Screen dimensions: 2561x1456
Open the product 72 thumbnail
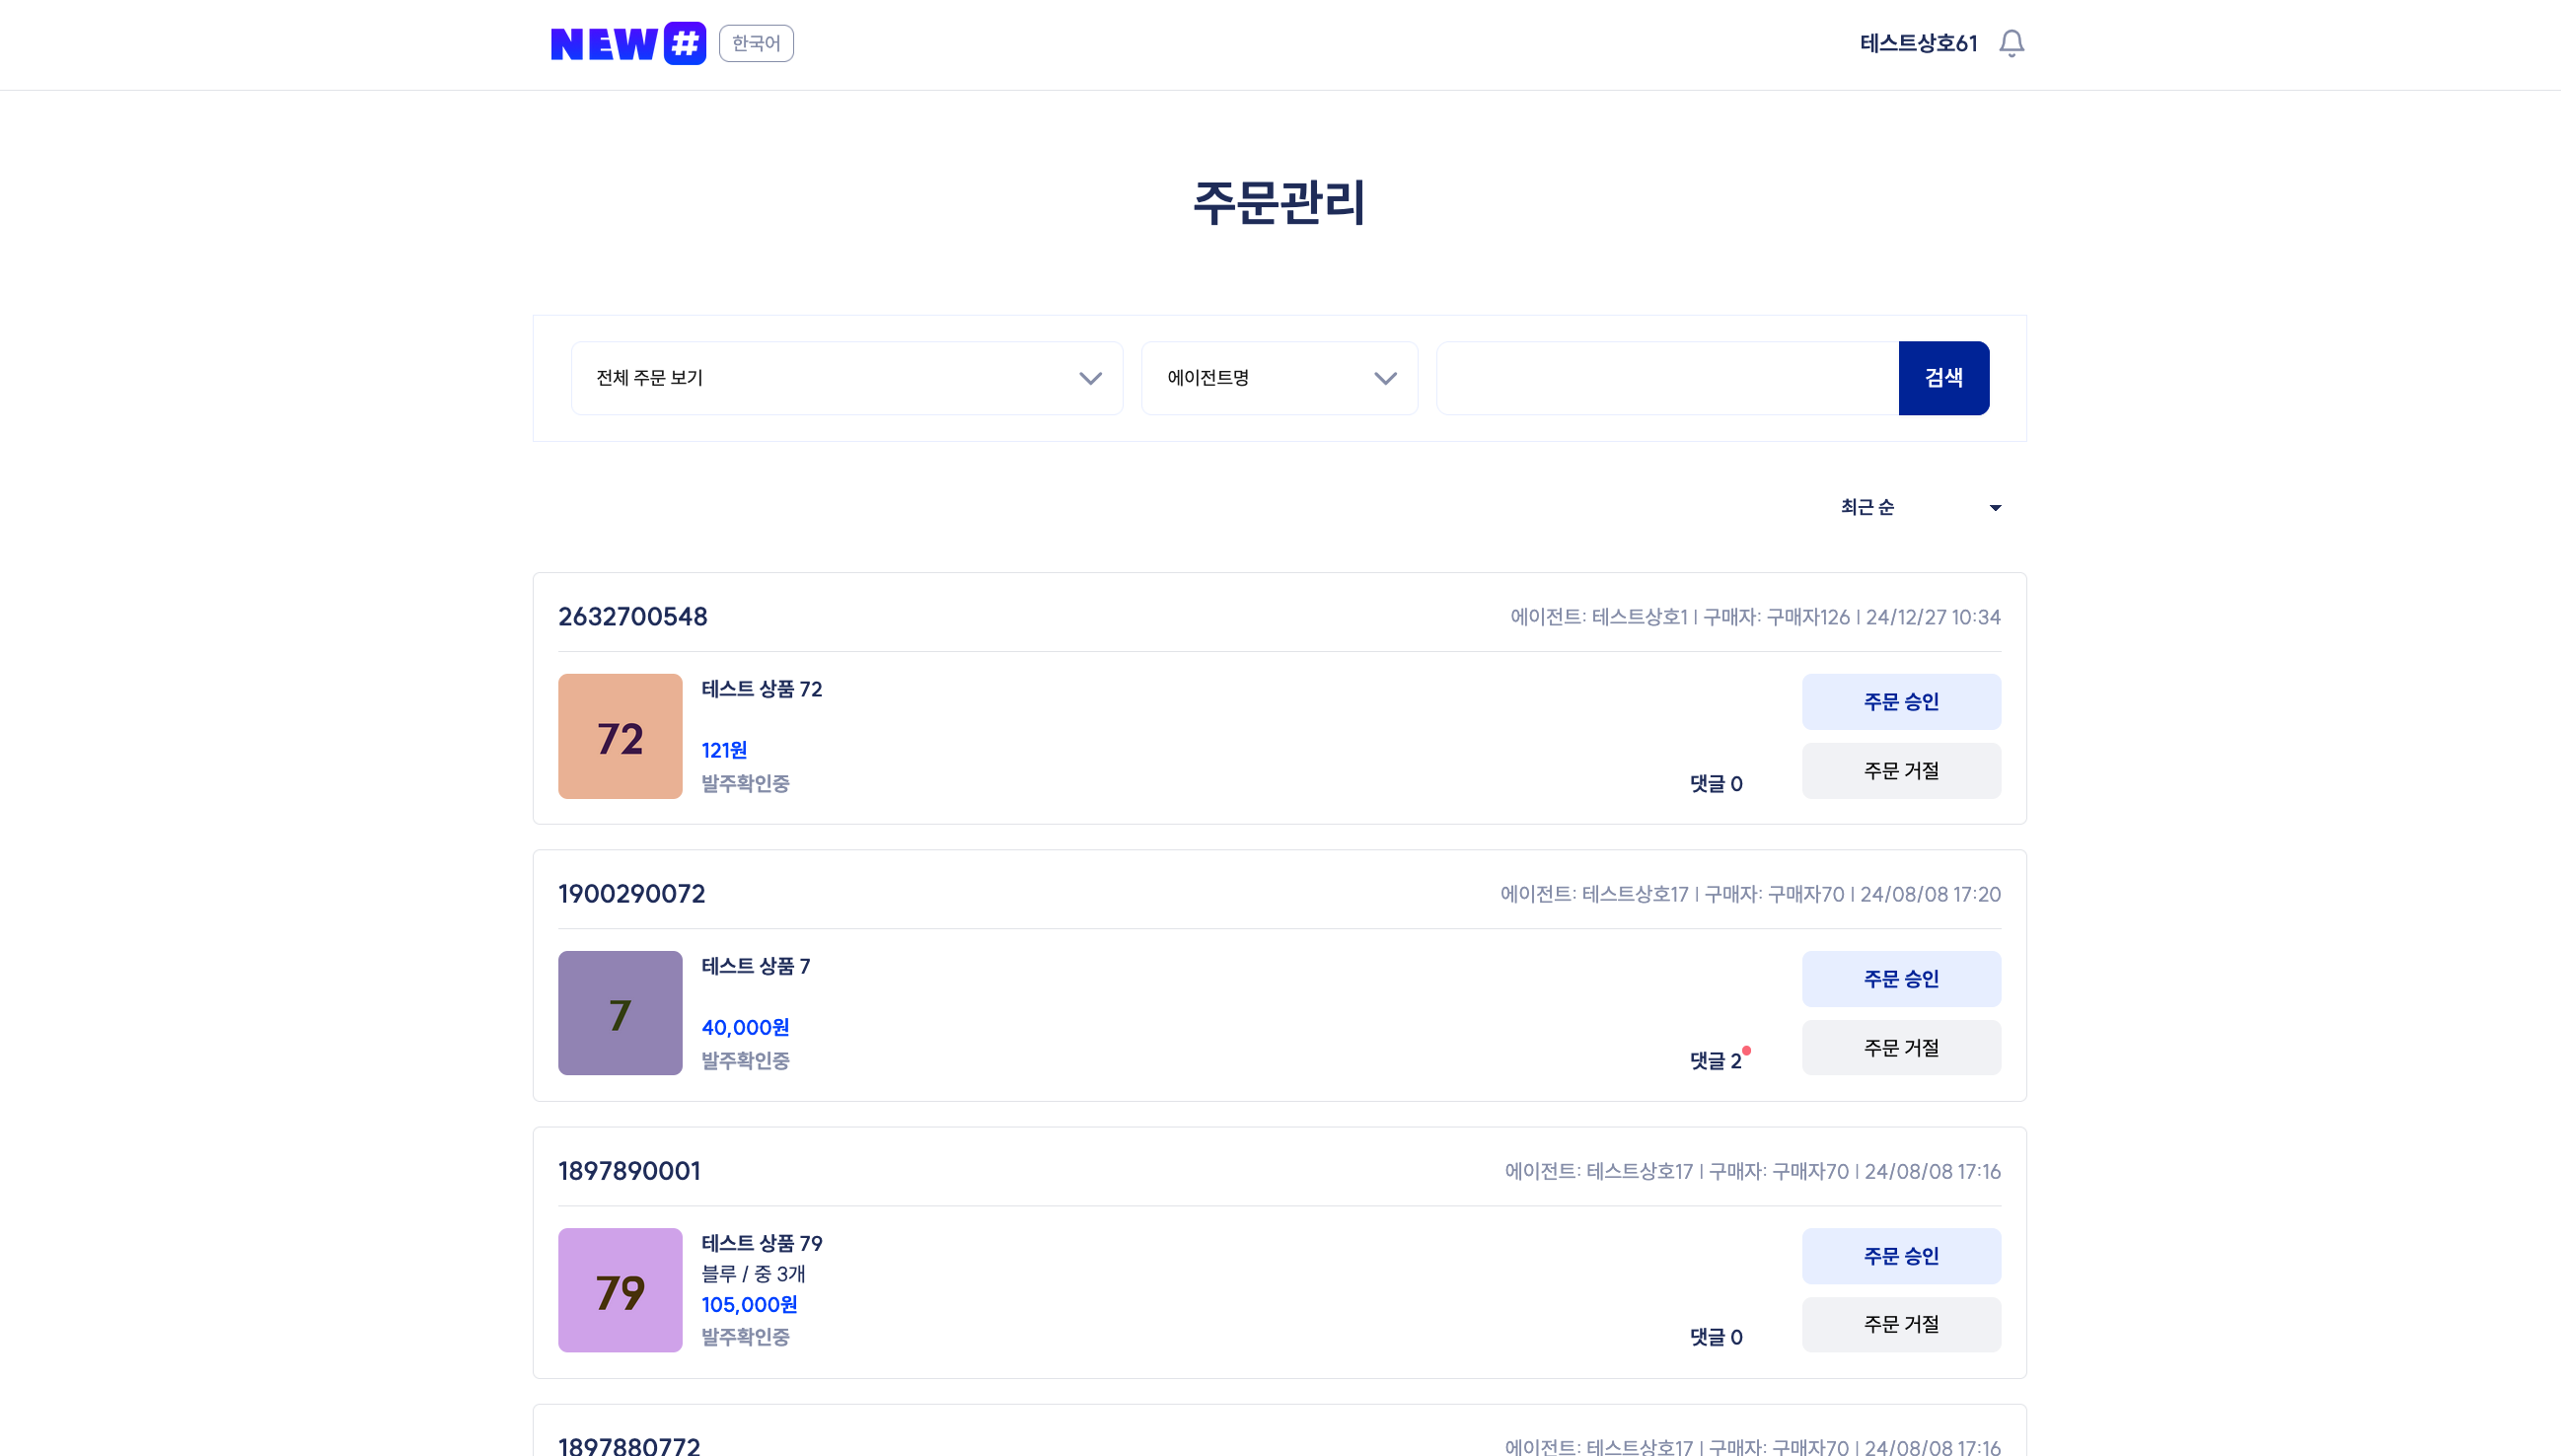coord(620,737)
